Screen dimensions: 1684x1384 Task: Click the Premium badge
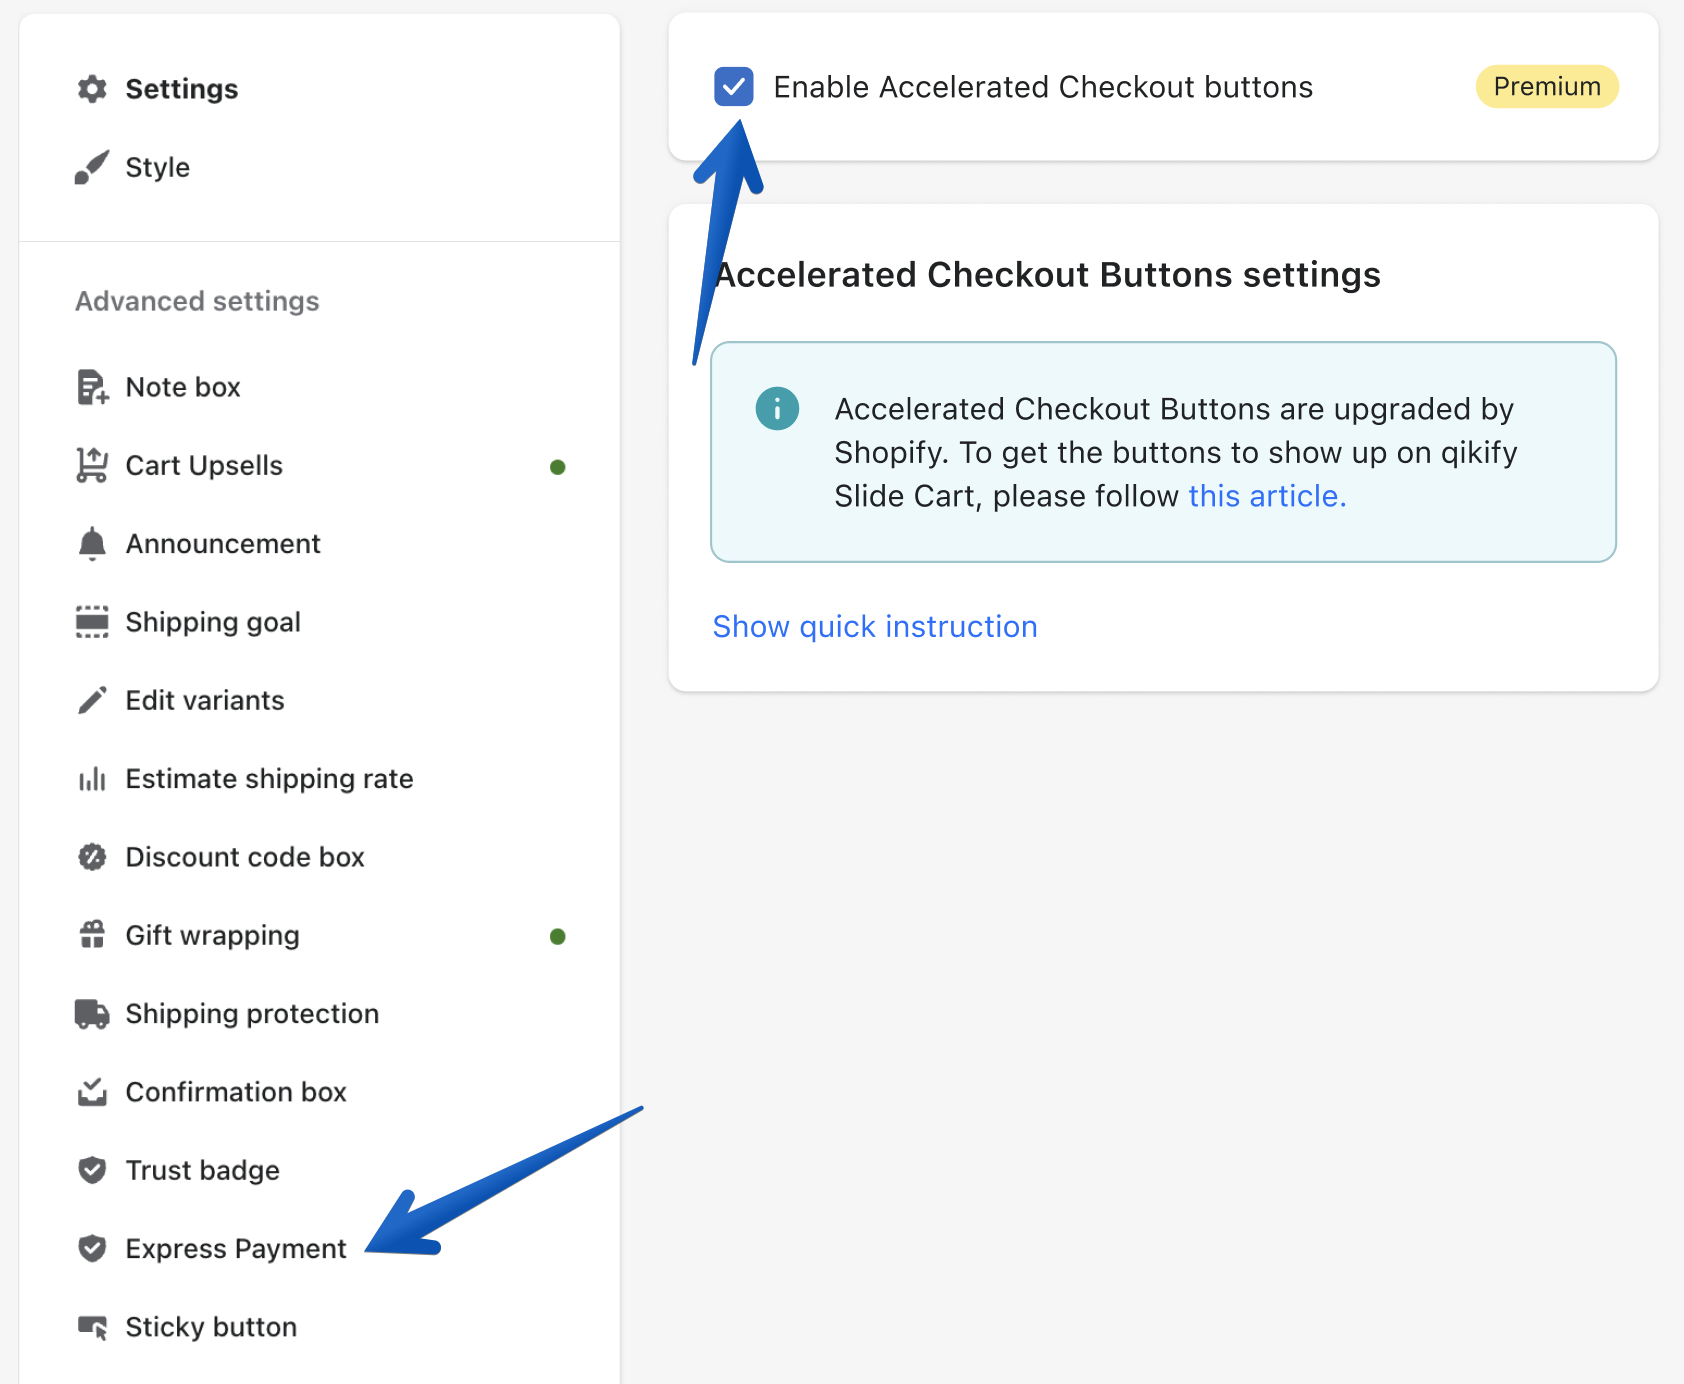[1547, 87]
